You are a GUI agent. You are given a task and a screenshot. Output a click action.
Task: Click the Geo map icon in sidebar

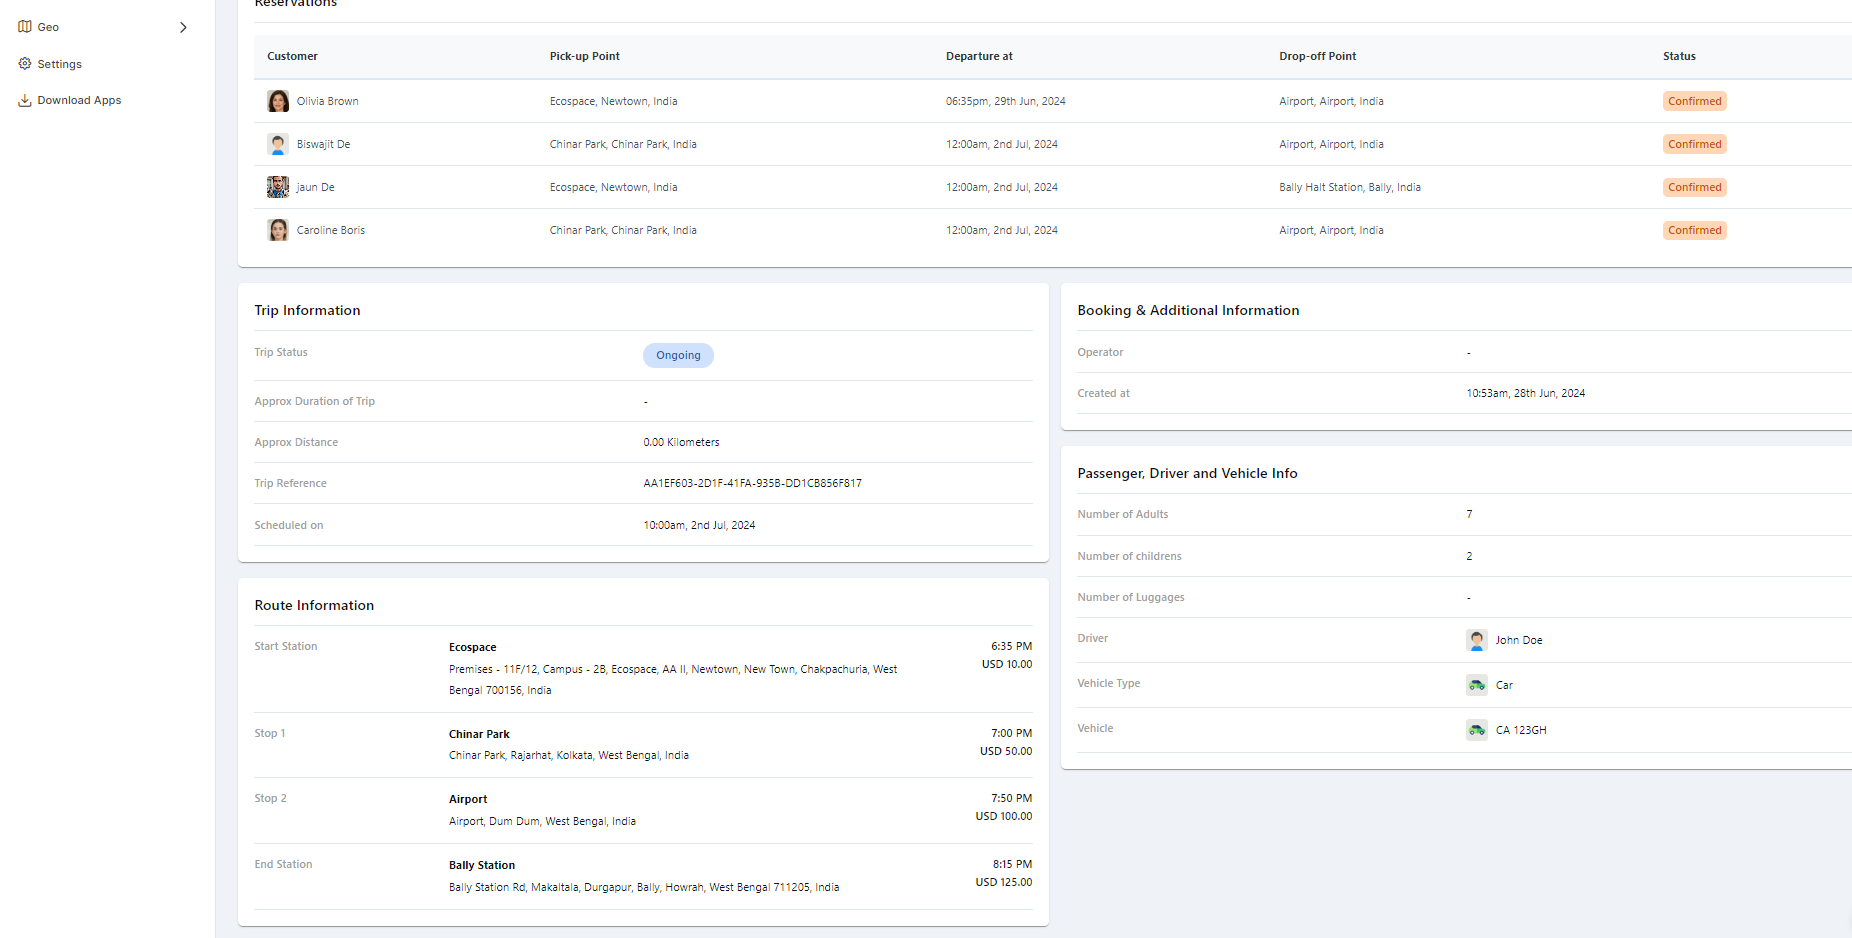(x=25, y=27)
